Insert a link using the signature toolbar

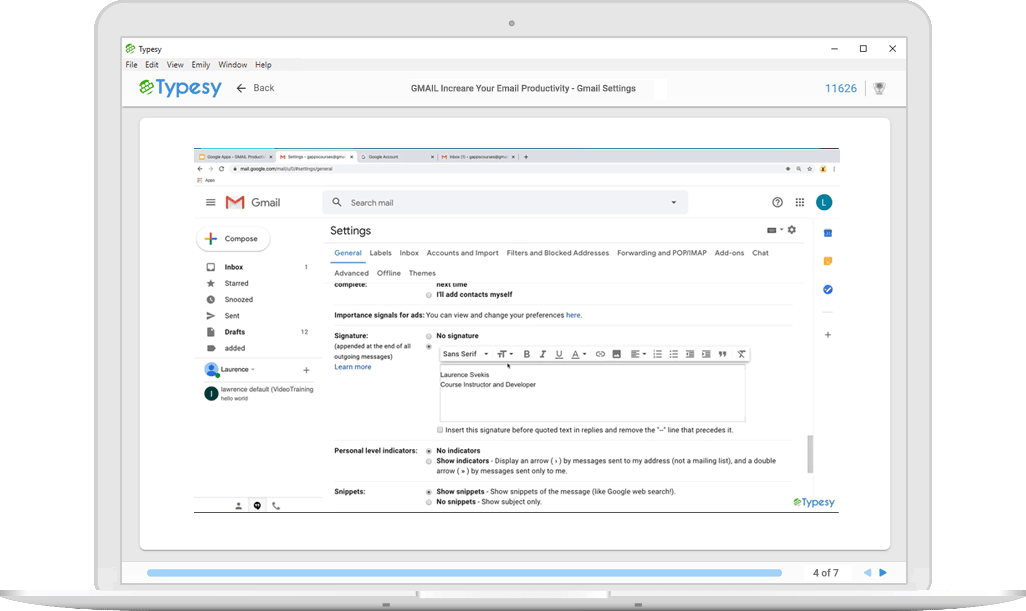pos(600,354)
